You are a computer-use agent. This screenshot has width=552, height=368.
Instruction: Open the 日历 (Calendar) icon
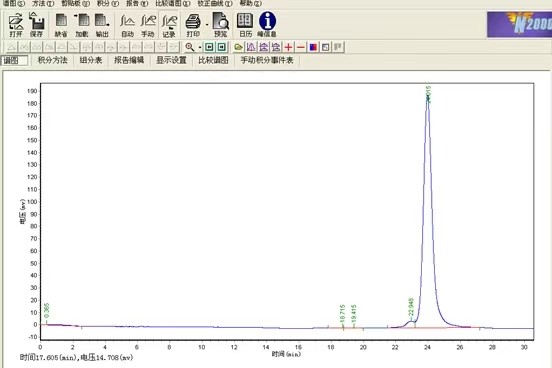point(245,25)
